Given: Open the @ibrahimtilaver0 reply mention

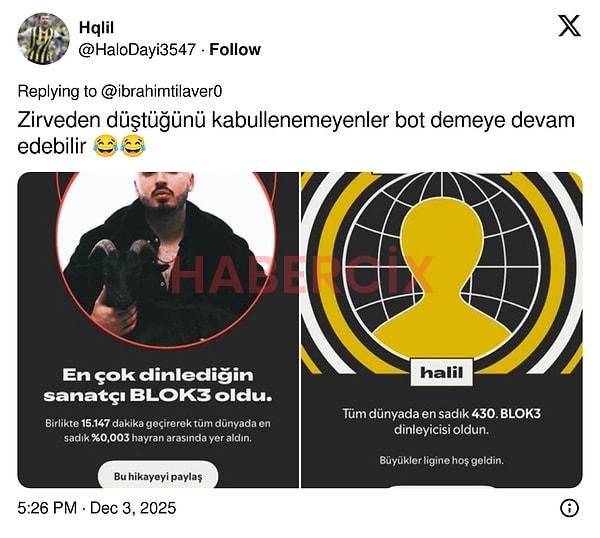Looking at the screenshot, I should click(161, 91).
